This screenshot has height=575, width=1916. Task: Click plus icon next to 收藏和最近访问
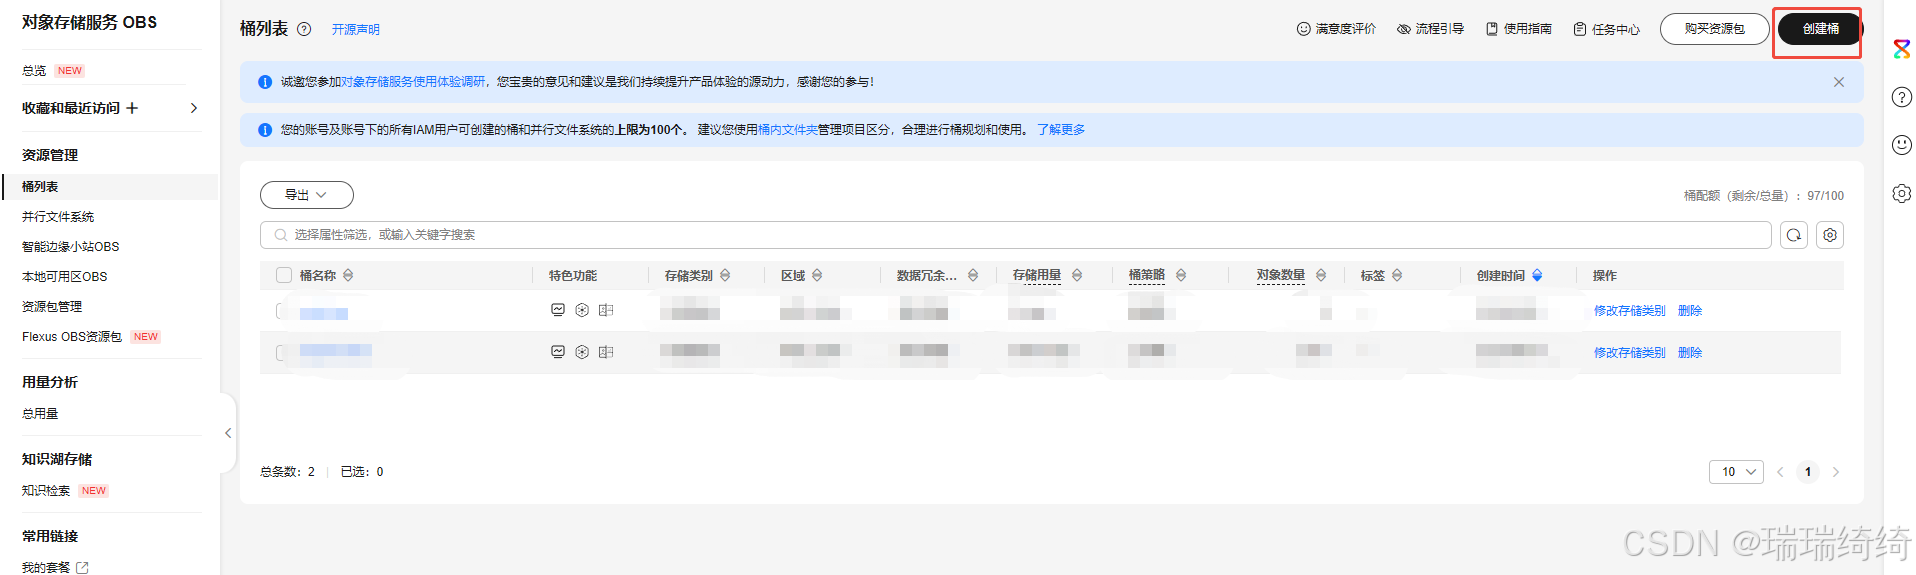point(132,108)
